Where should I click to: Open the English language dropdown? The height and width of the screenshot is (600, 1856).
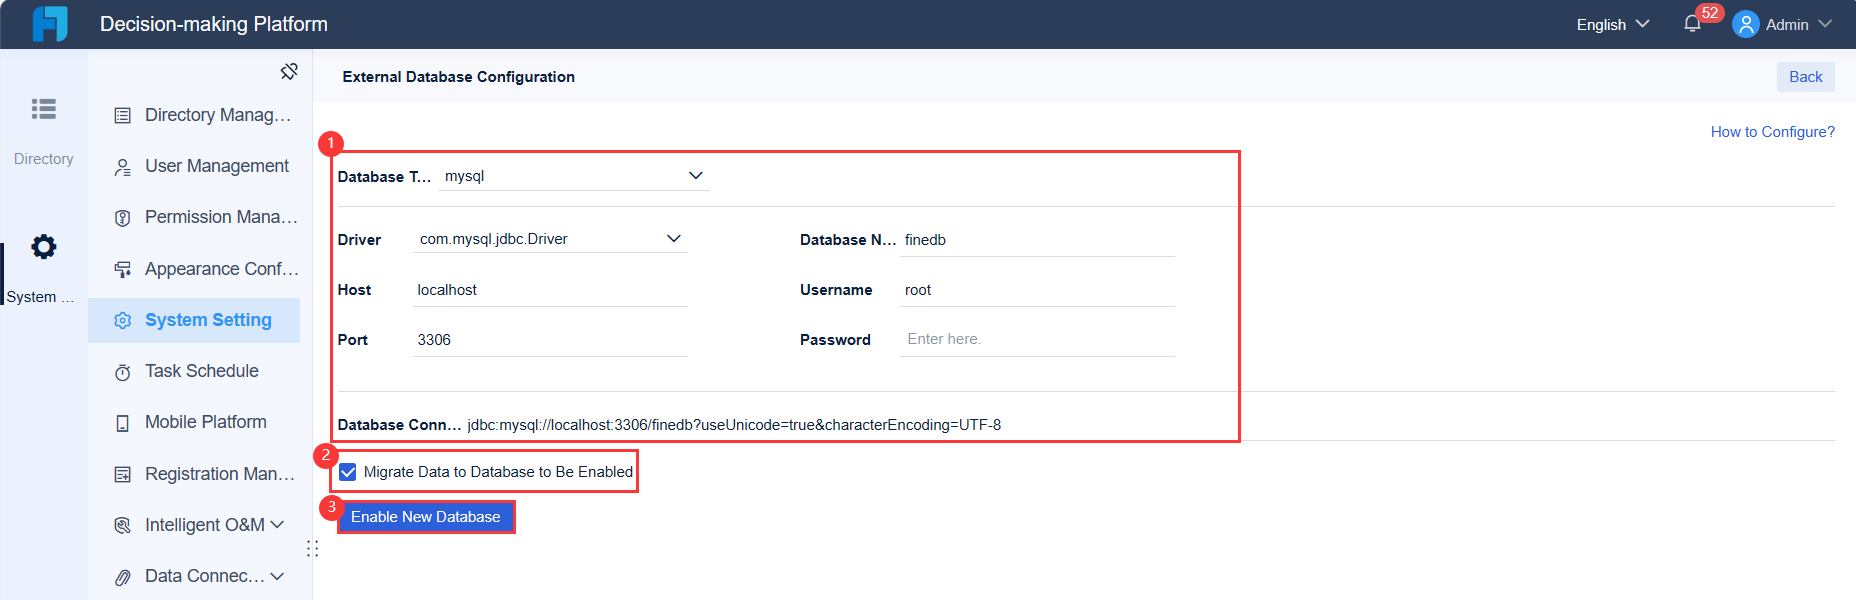click(x=1612, y=24)
